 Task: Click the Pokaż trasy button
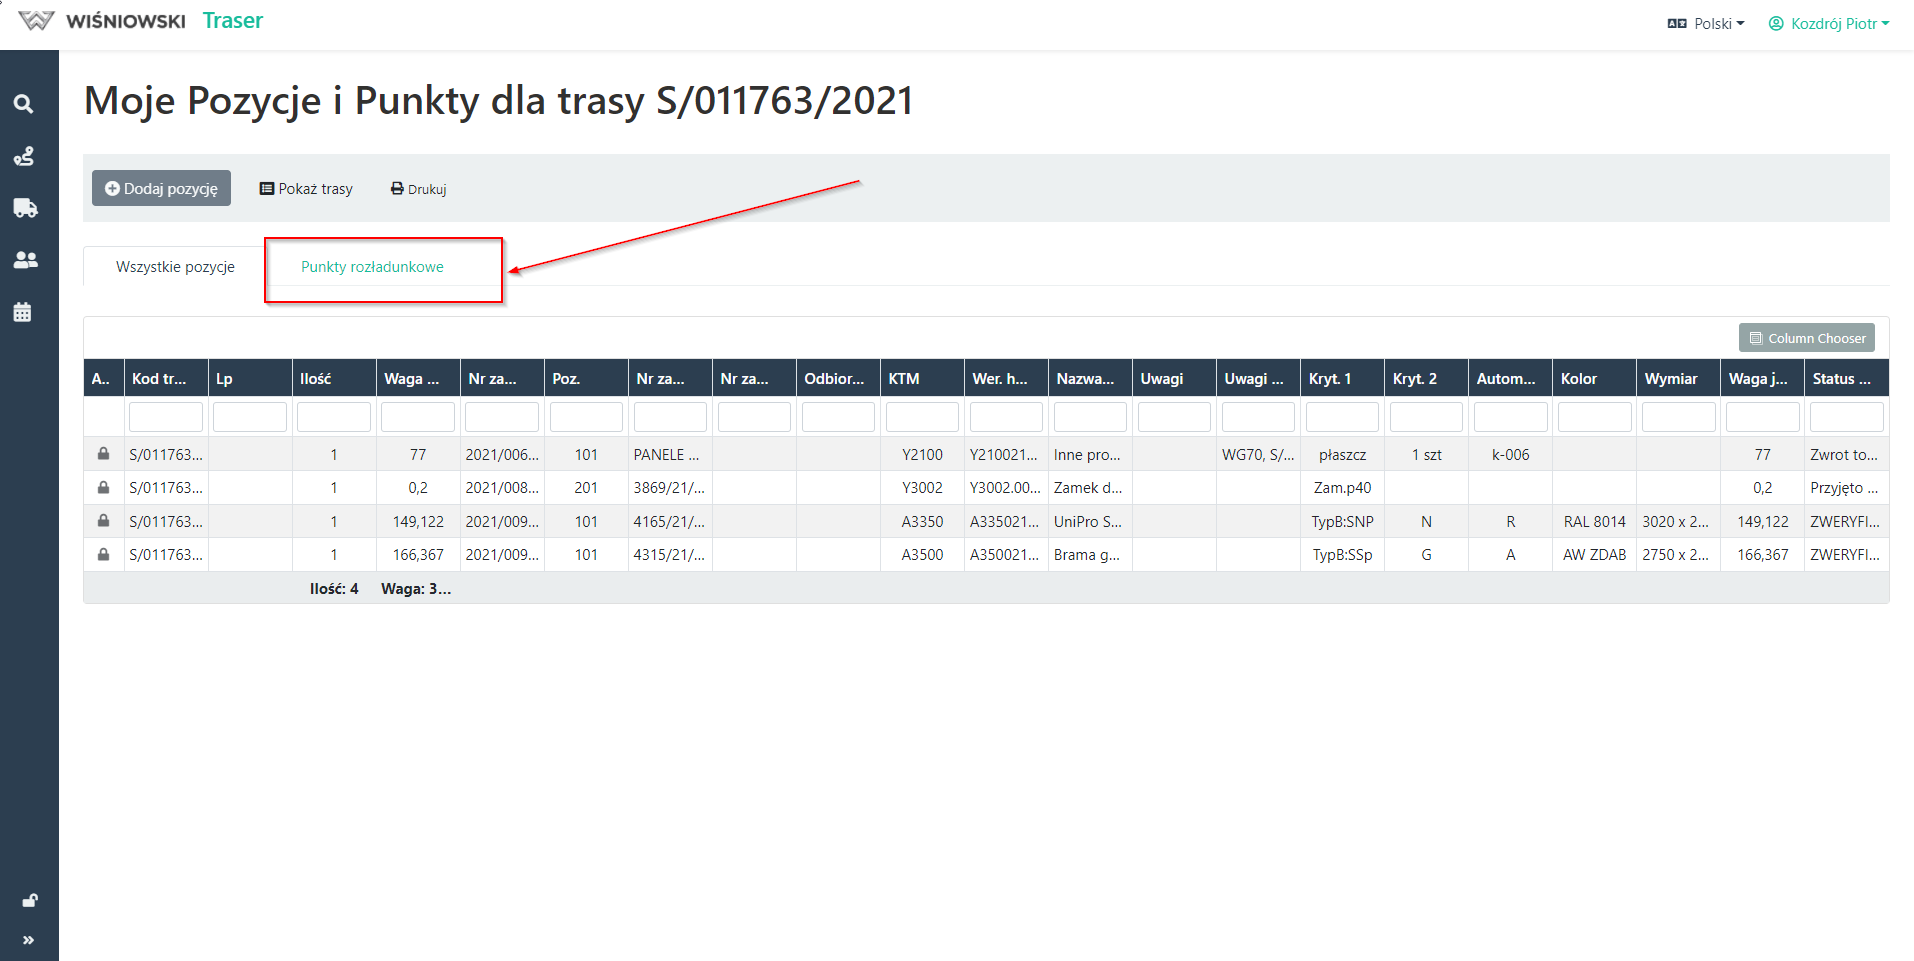click(x=306, y=189)
